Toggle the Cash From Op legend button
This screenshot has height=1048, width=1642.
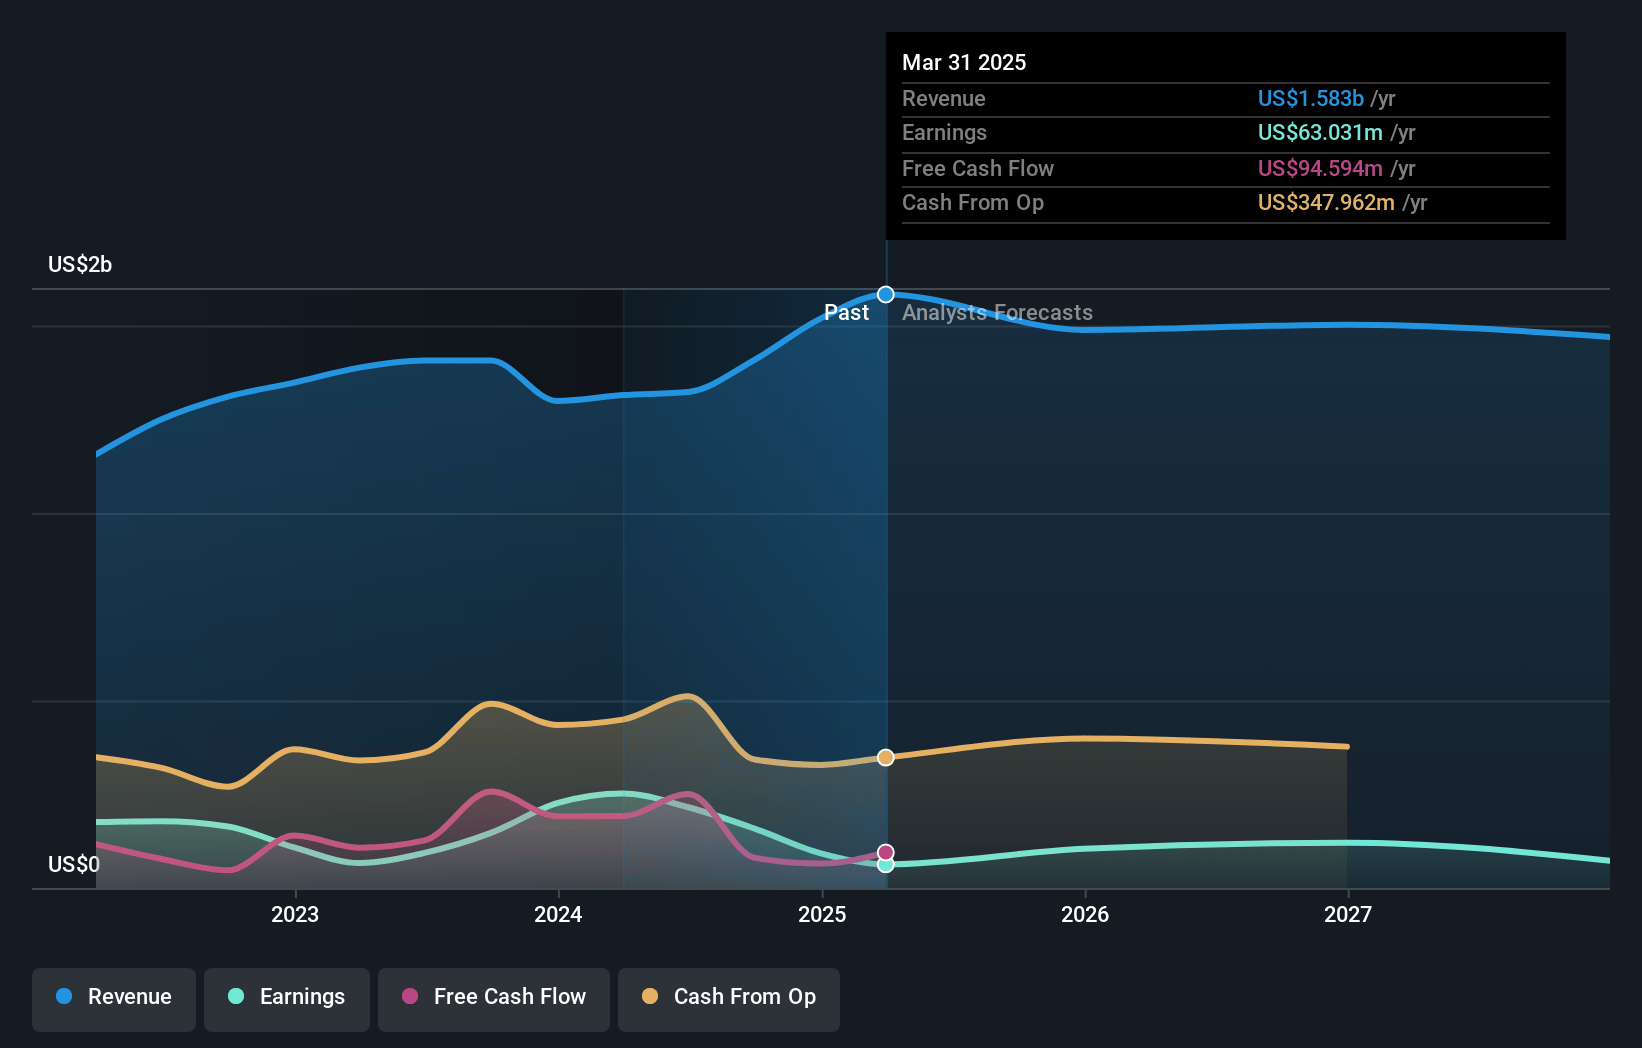pyautogui.click(x=729, y=999)
